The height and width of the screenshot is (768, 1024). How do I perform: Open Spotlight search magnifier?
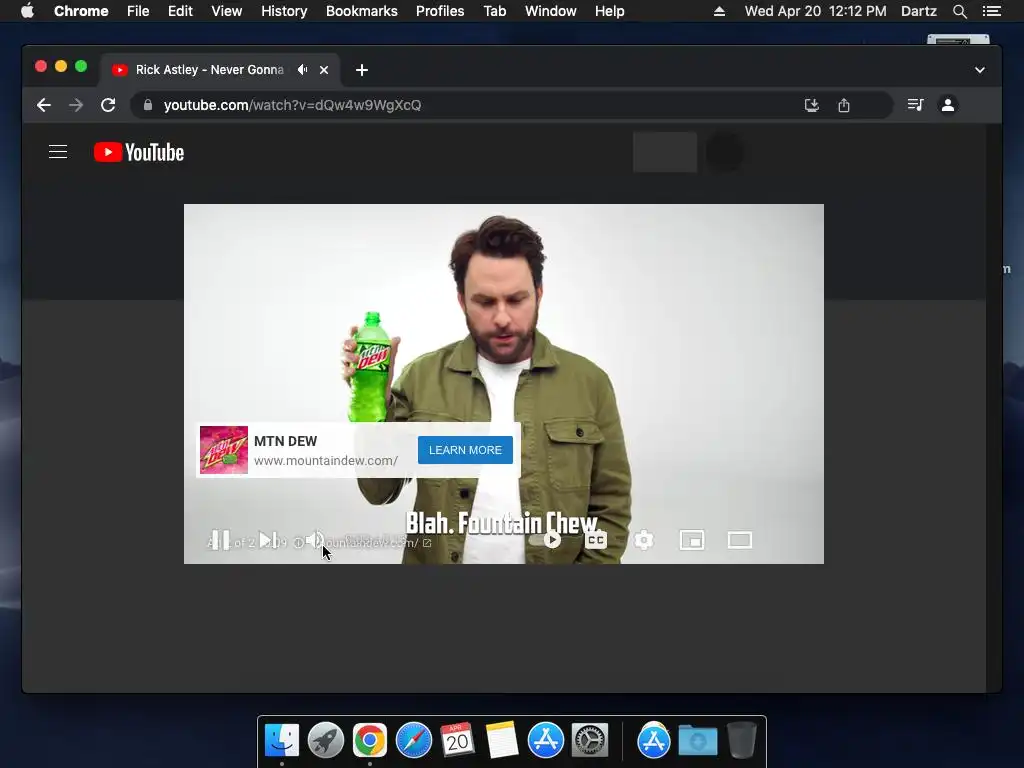960,11
